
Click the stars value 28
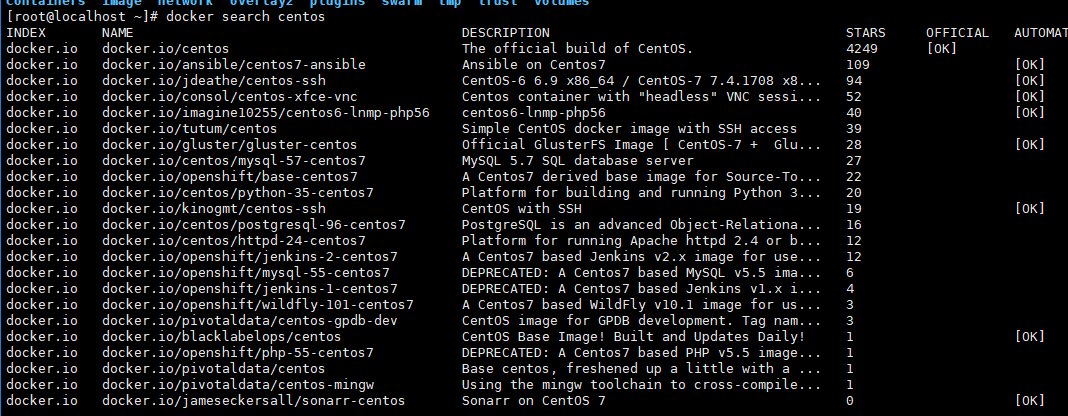pos(853,144)
